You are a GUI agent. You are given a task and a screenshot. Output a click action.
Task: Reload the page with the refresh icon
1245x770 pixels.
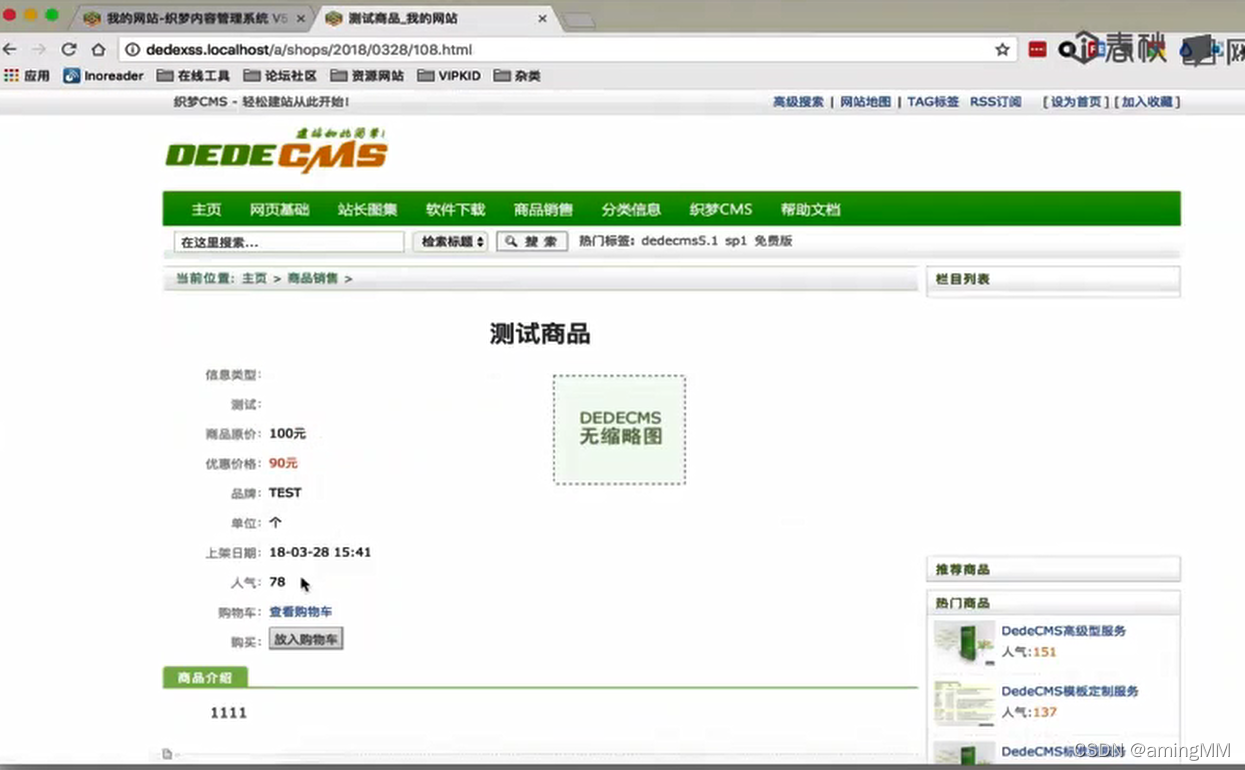pos(67,48)
